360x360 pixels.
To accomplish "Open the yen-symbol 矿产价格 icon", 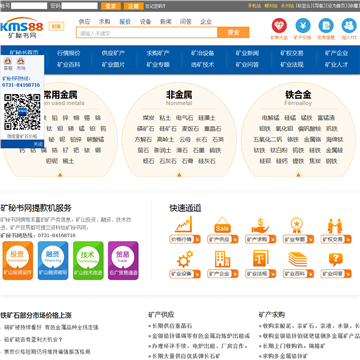I will click(x=303, y=26).
